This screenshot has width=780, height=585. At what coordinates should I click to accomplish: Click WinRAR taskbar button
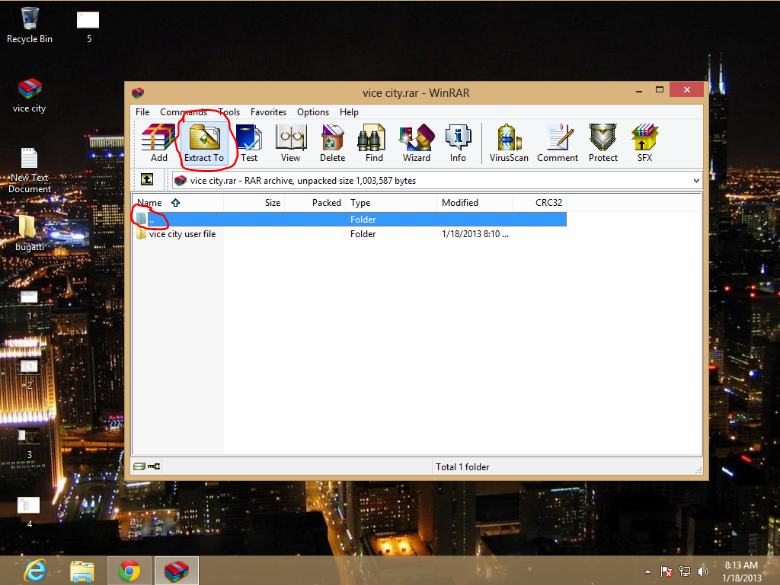[177, 571]
